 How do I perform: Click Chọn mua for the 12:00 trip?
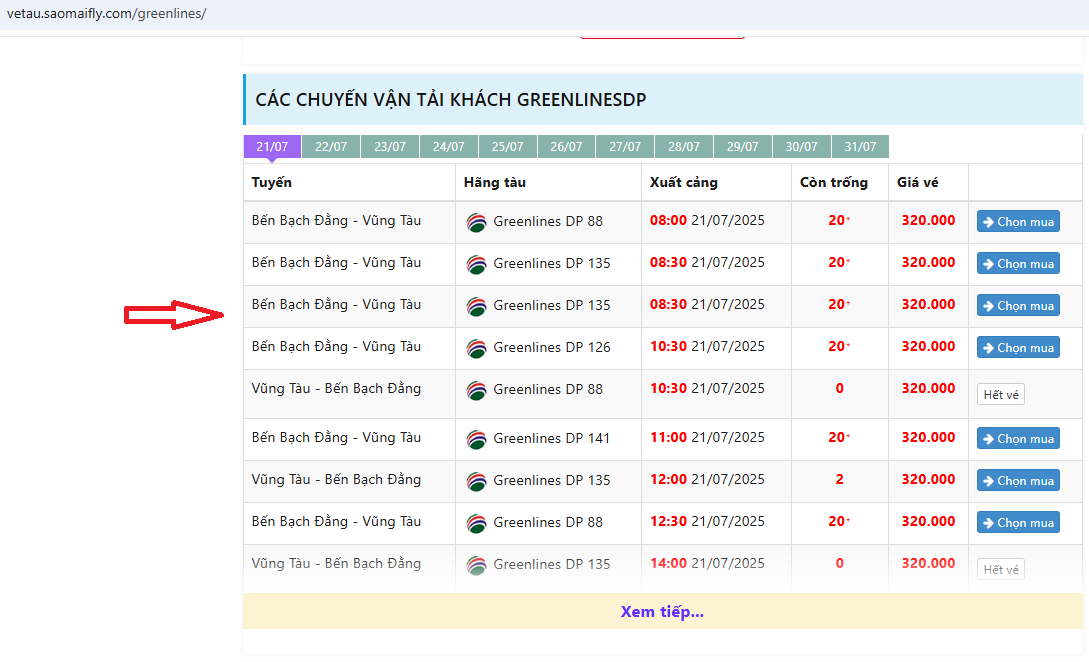tap(1018, 480)
